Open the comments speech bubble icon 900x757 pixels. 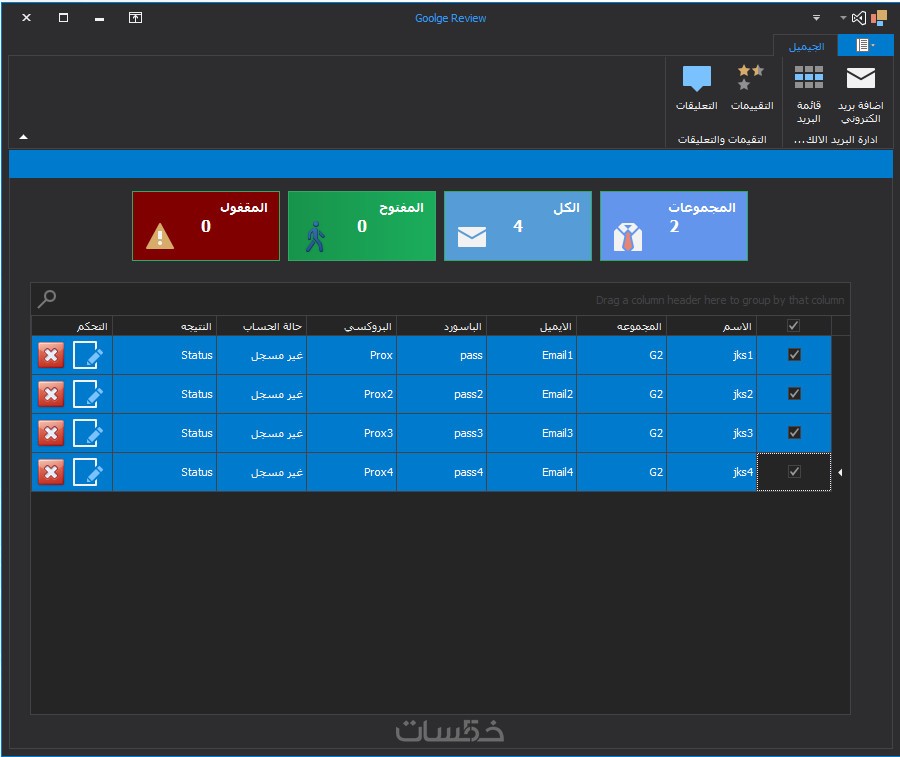click(697, 79)
